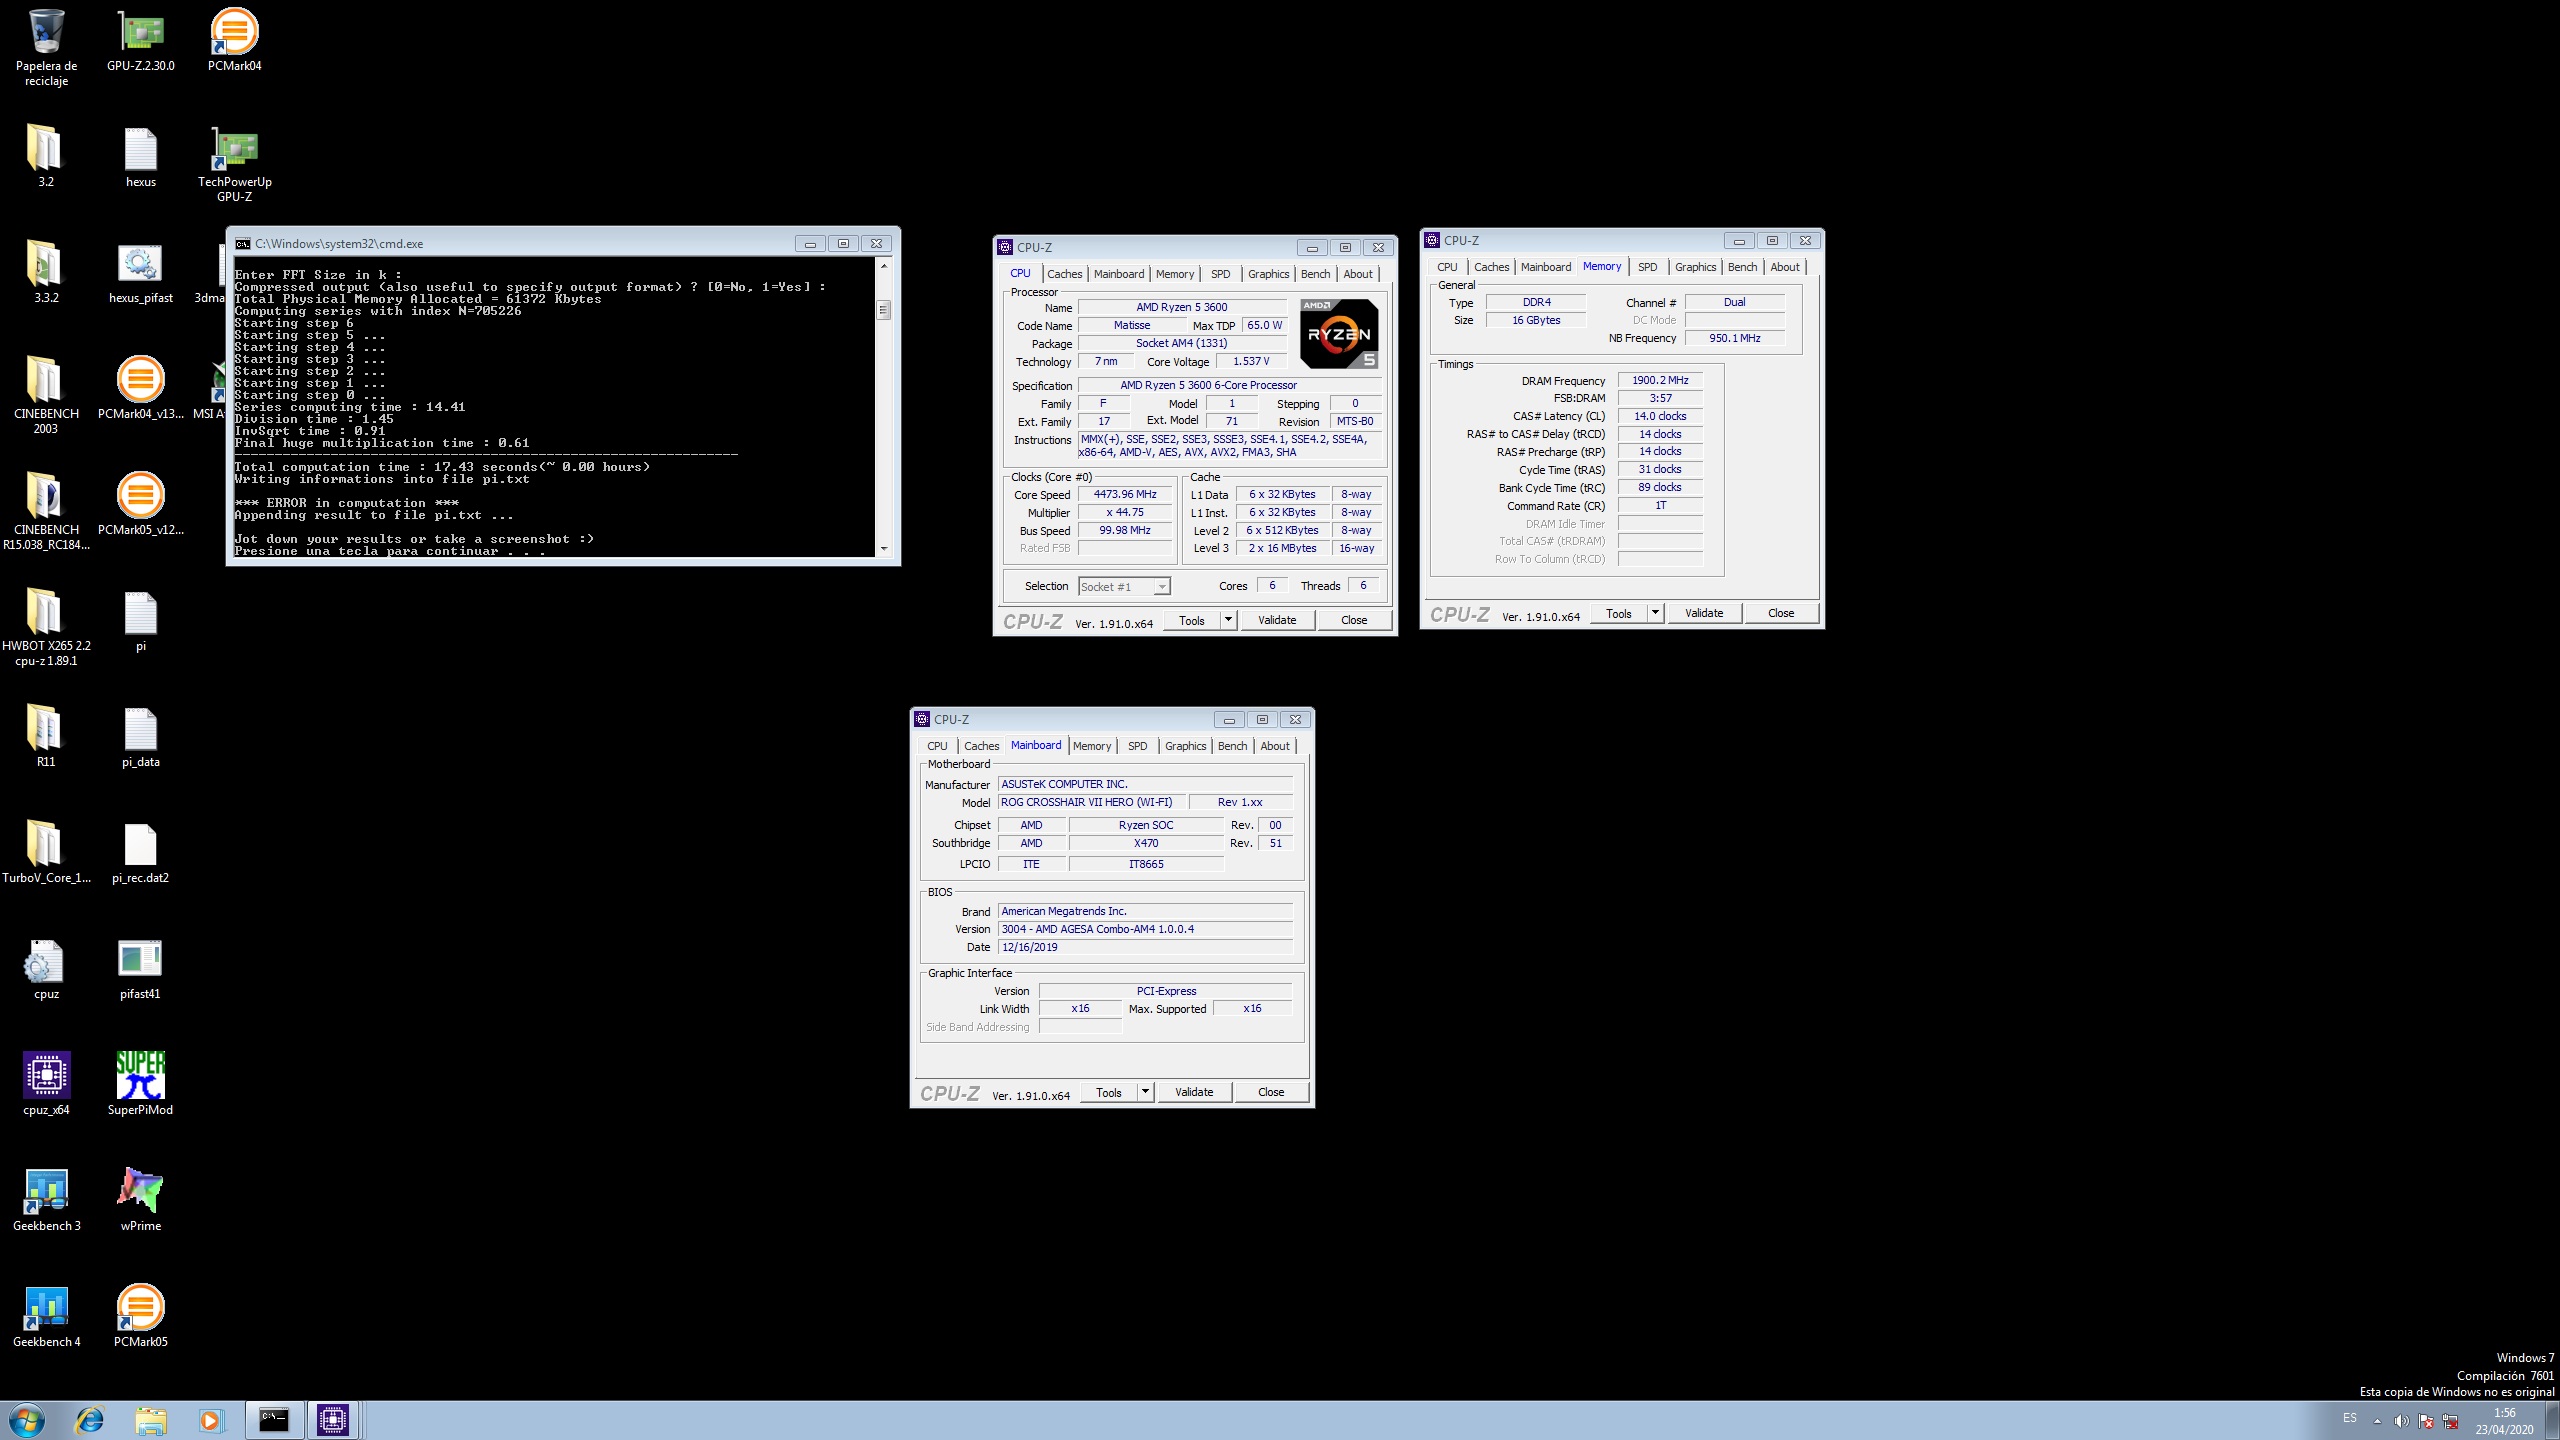
Task: Click Validate in CPU window
Action: (x=1277, y=620)
